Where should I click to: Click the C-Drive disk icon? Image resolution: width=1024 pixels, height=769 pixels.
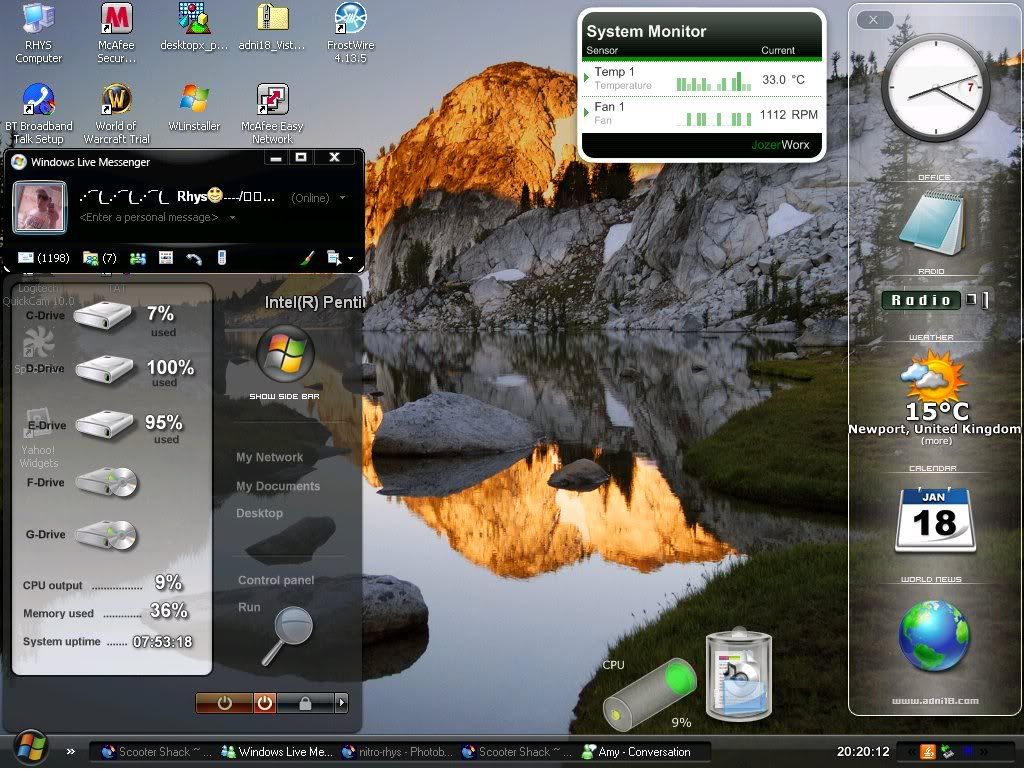point(105,317)
